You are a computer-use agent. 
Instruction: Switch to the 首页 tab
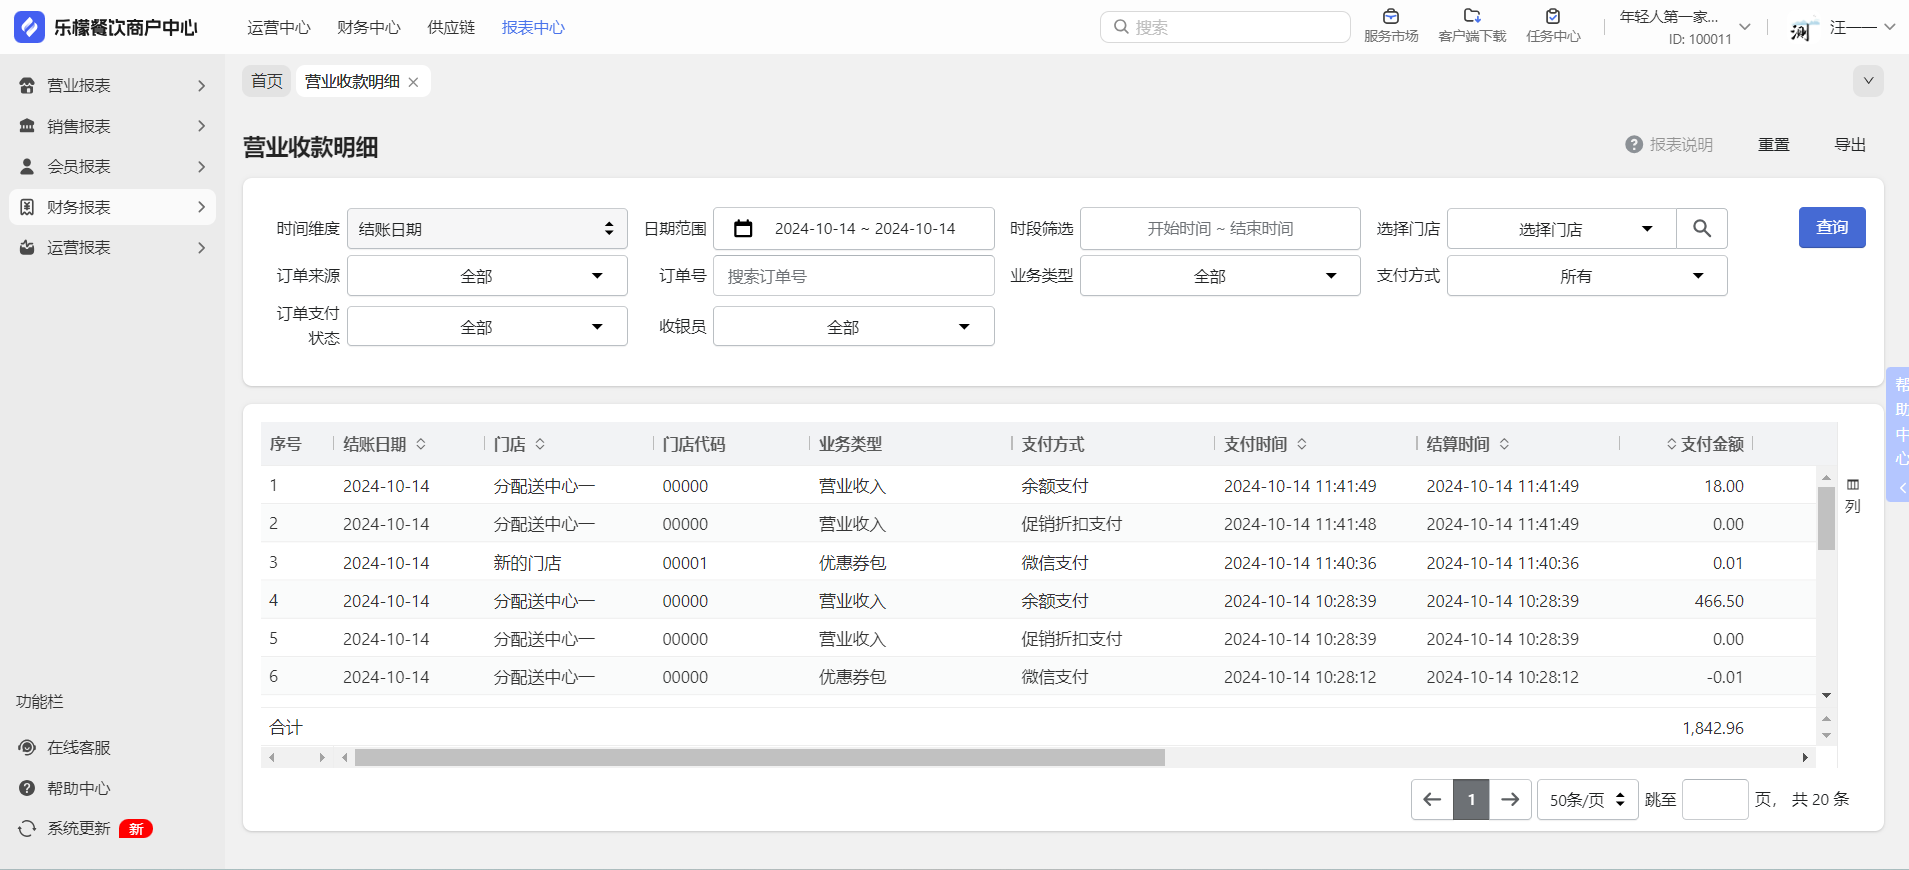click(x=266, y=81)
